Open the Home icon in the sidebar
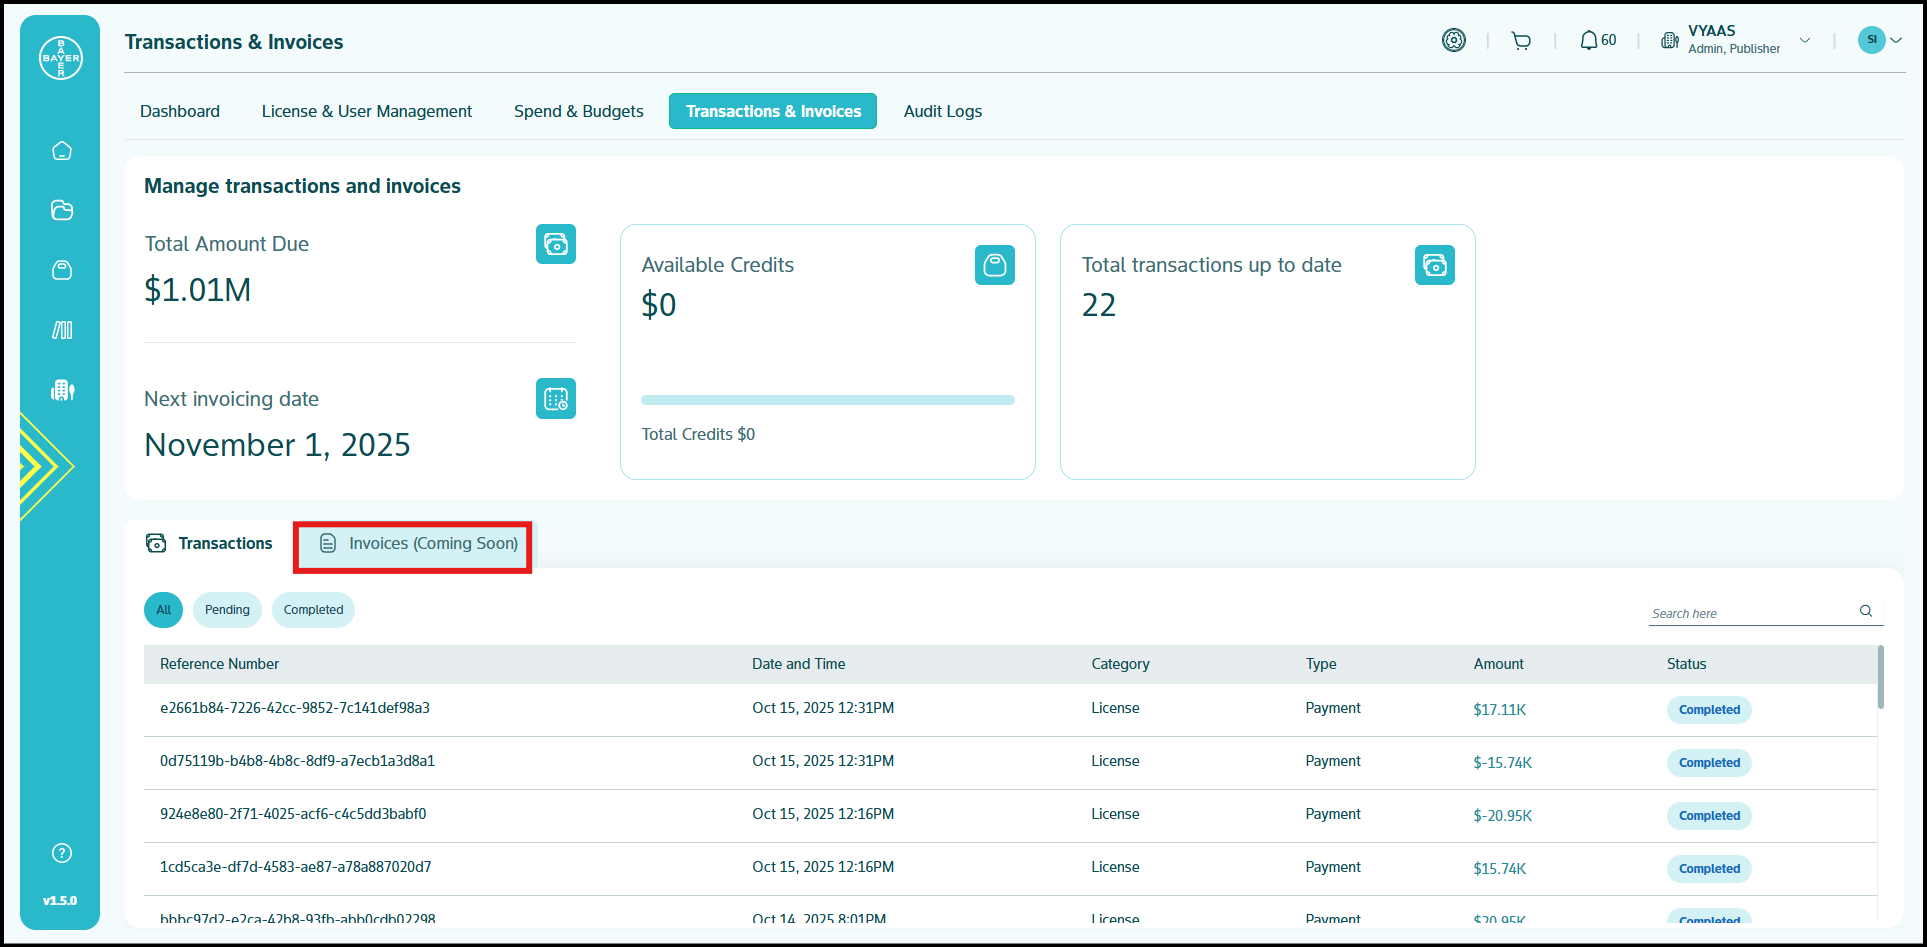Viewport: 1927px width, 947px height. 62,151
